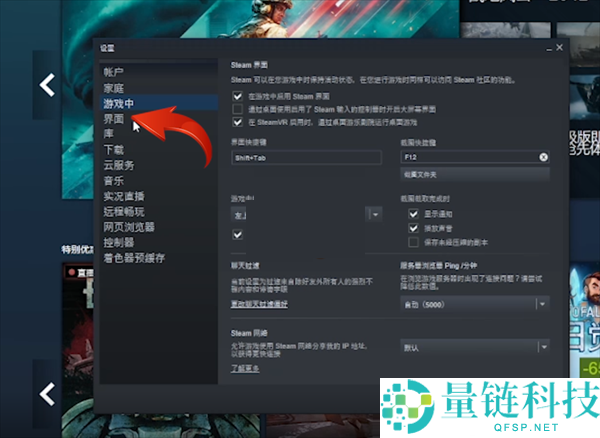Toggle 播放声音 checkbox
The width and height of the screenshot is (600, 438).
click(x=414, y=228)
